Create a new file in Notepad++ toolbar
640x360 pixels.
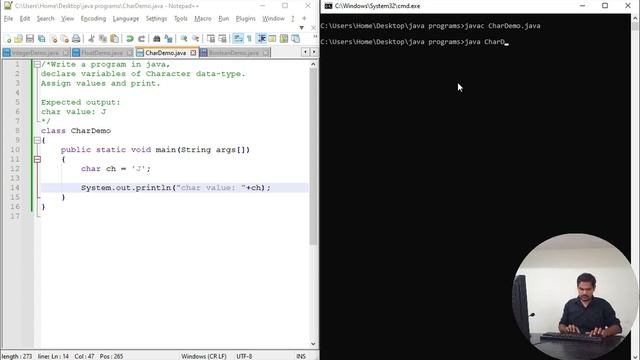point(7,39)
